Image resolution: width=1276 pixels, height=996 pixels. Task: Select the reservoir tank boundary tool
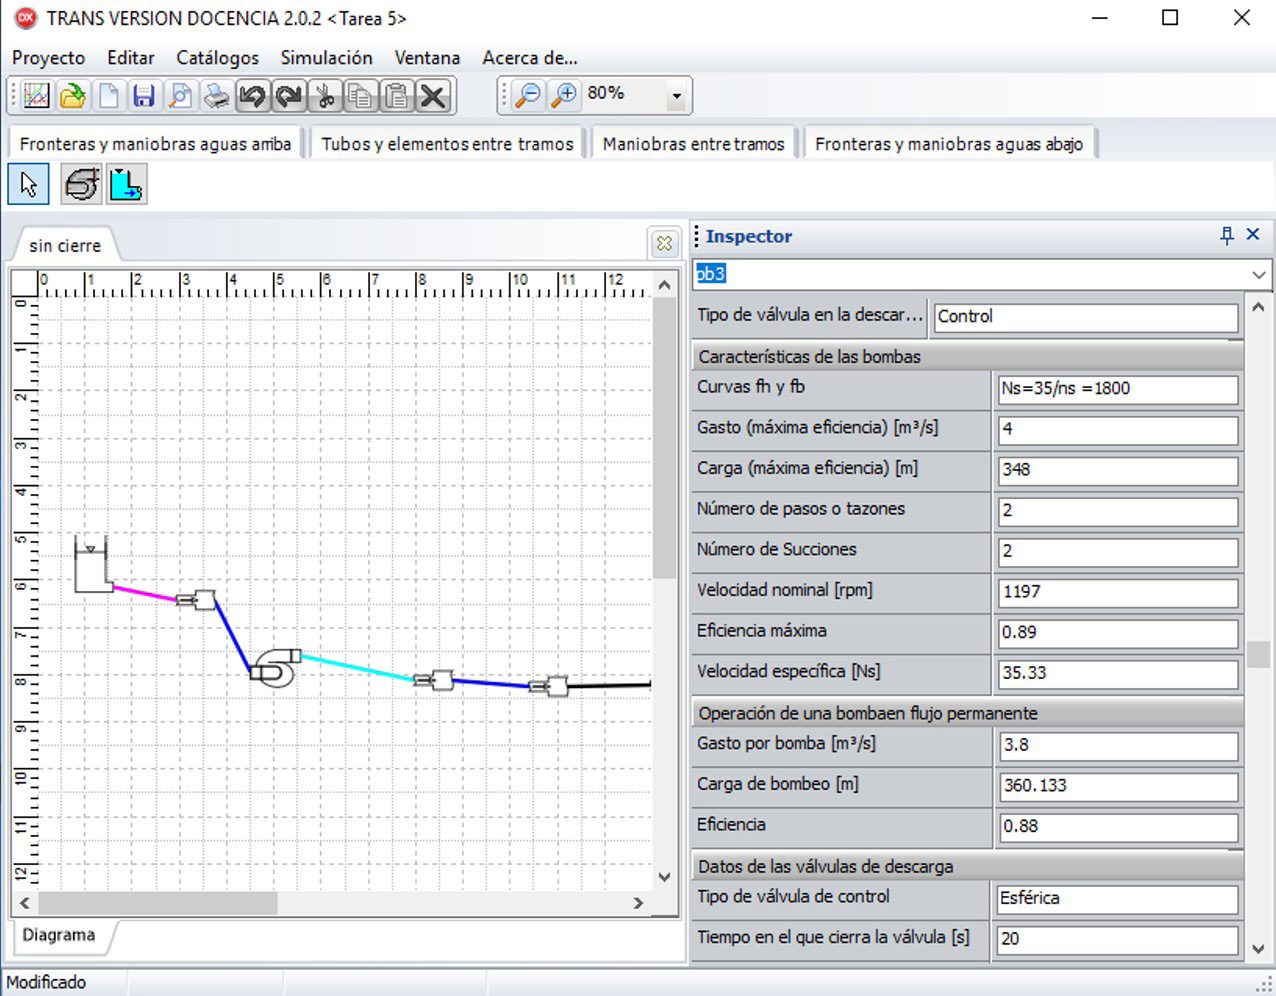[x=126, y=185]
